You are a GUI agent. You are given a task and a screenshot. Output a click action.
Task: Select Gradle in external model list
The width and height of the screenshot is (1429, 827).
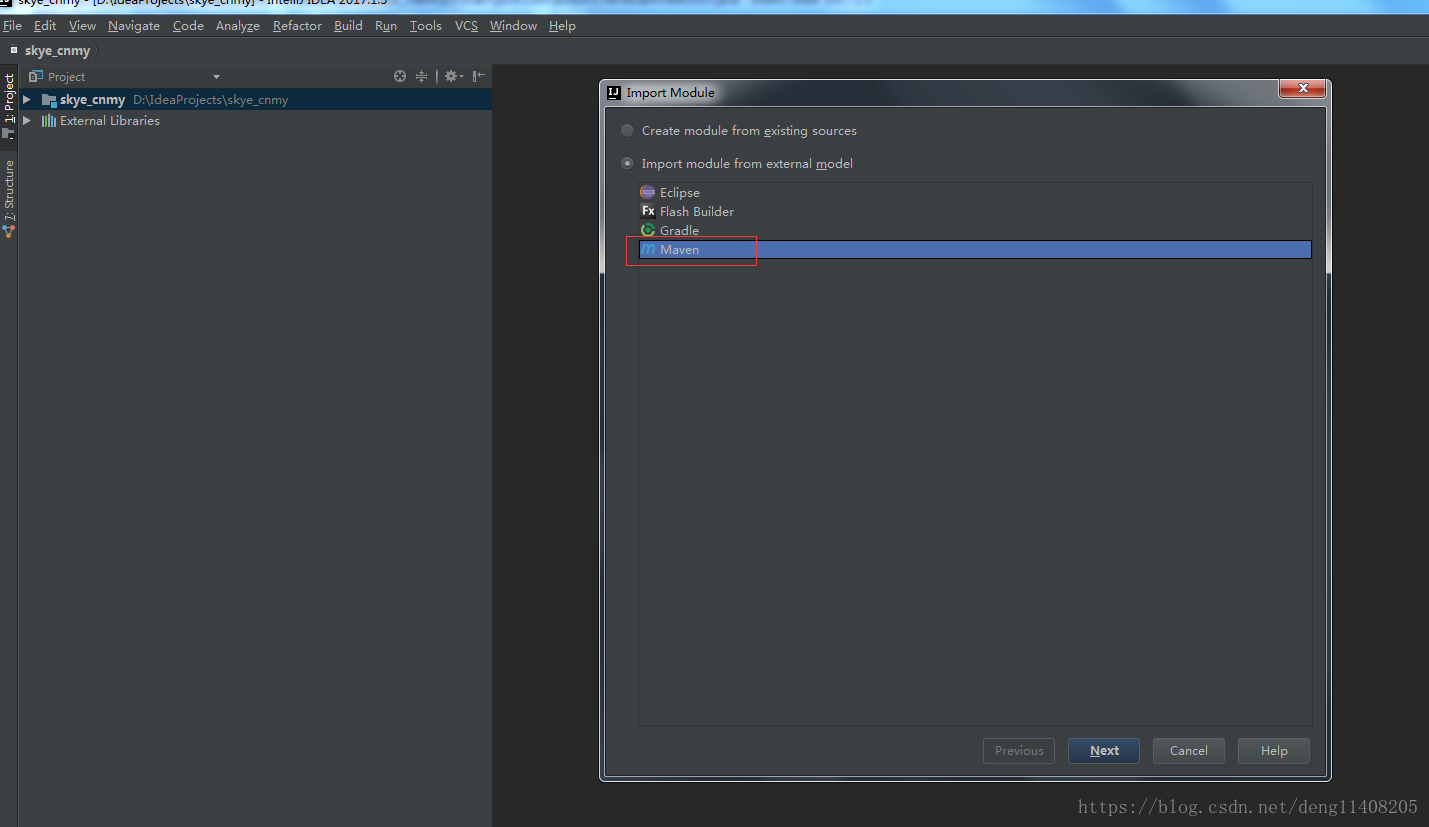975,230
